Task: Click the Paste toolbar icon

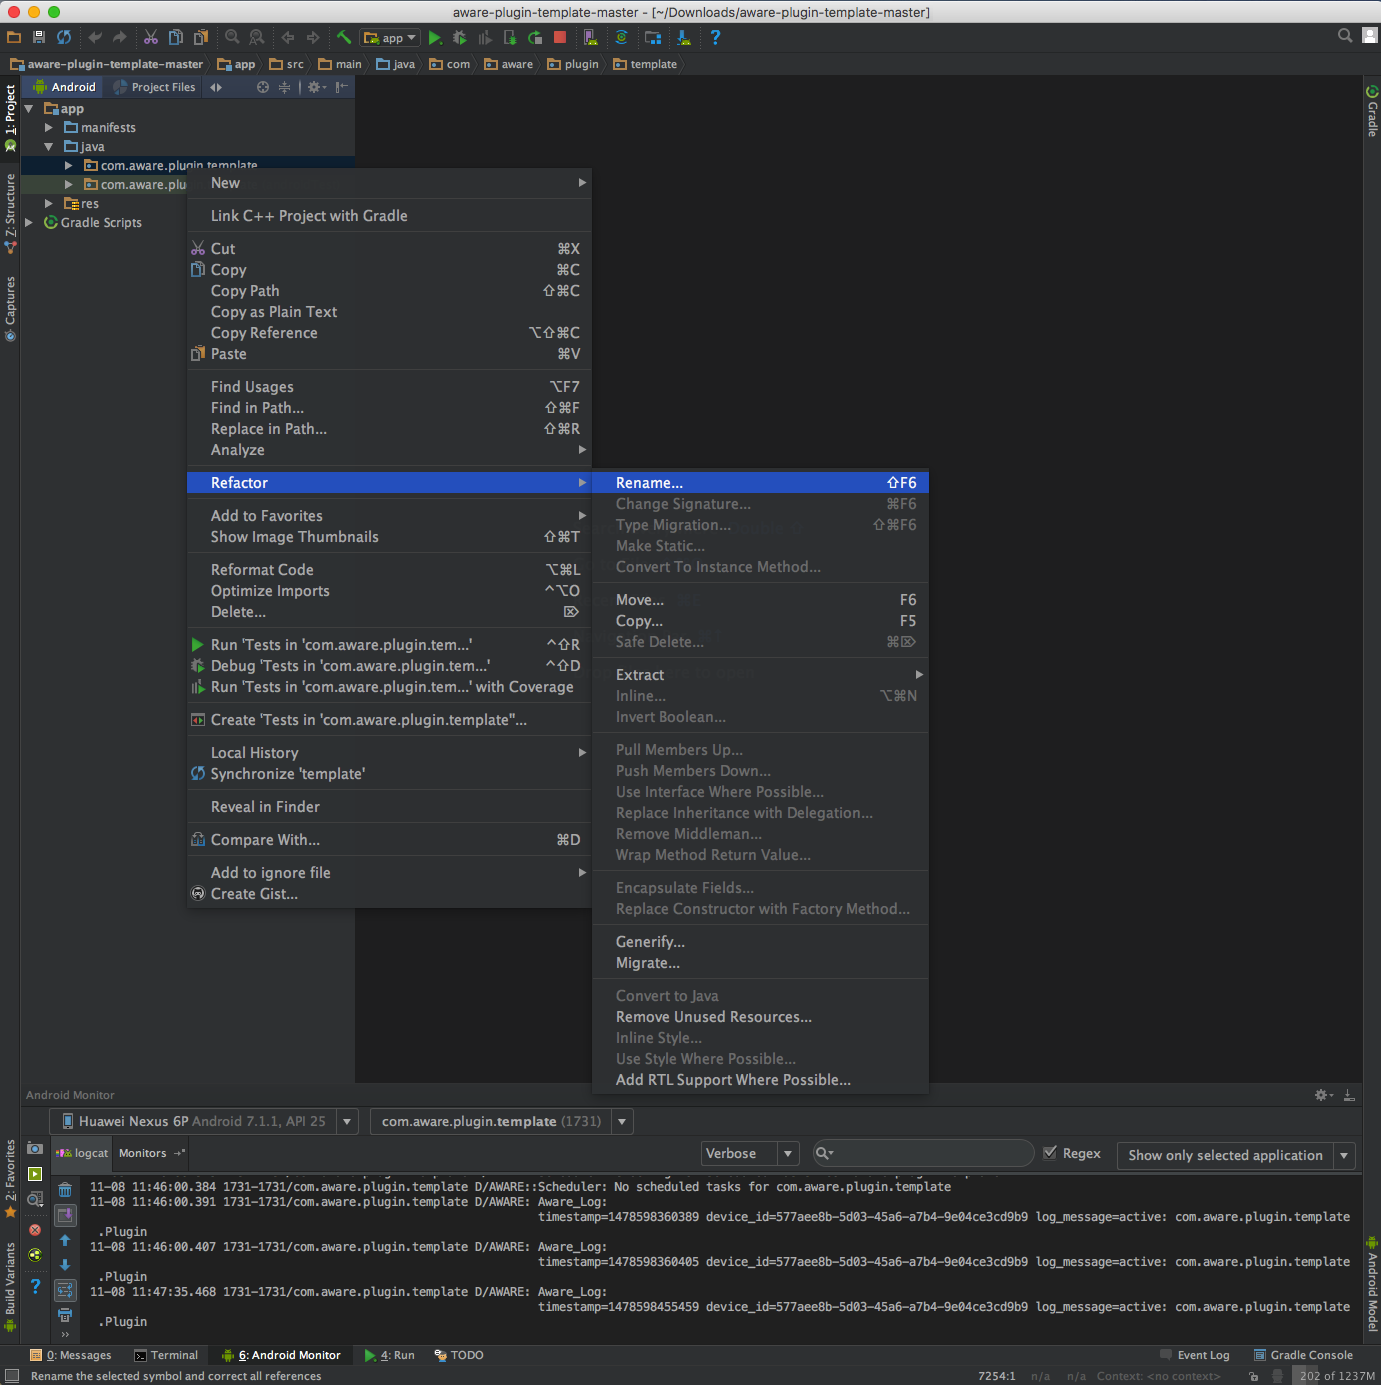Action: pyautogui.click(x=201, y=37)
